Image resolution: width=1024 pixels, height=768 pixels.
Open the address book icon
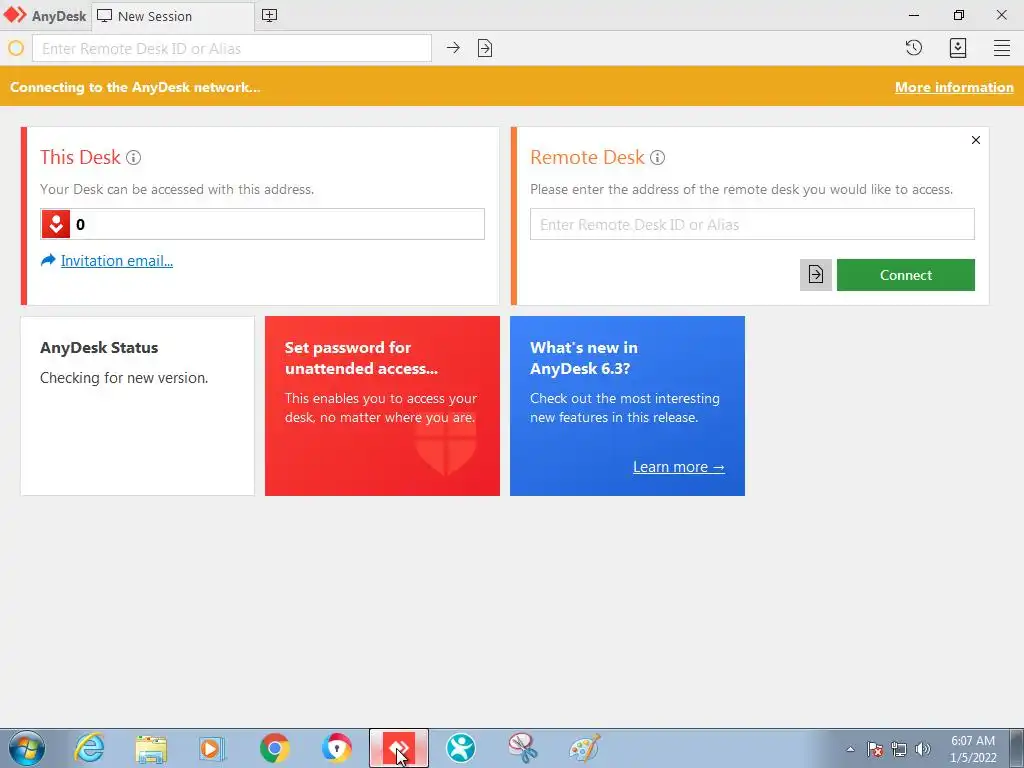point(958,48)
